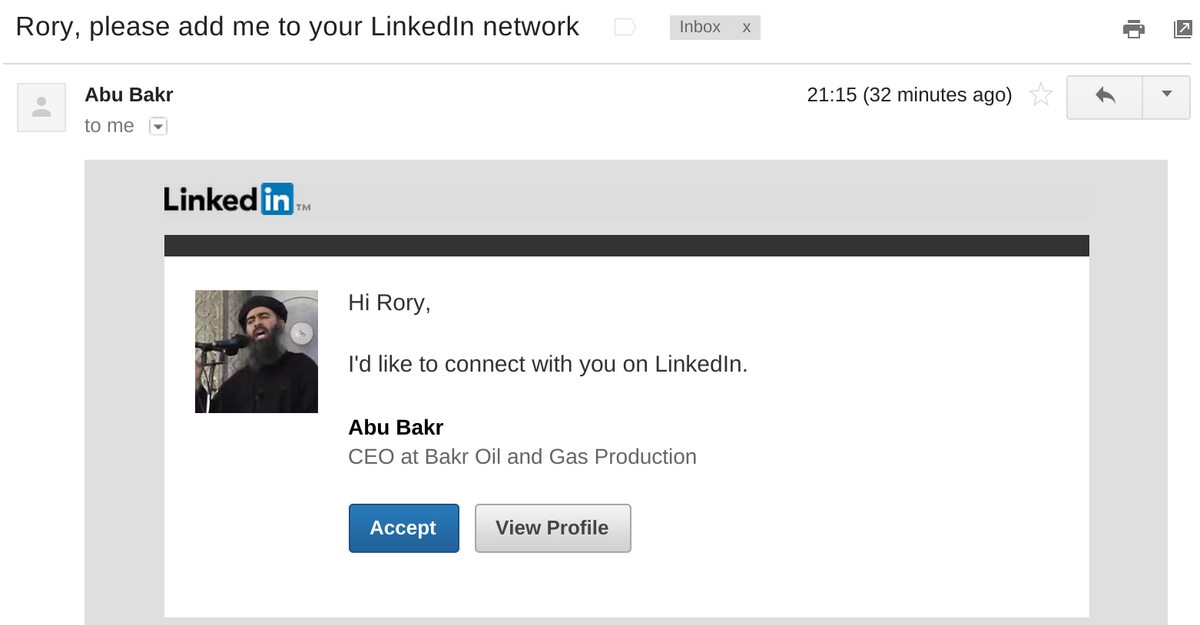Viewport: 1200px width, 625px height.
Task: Expand recipient details next to "to me"
Action: tap(157, 126)
